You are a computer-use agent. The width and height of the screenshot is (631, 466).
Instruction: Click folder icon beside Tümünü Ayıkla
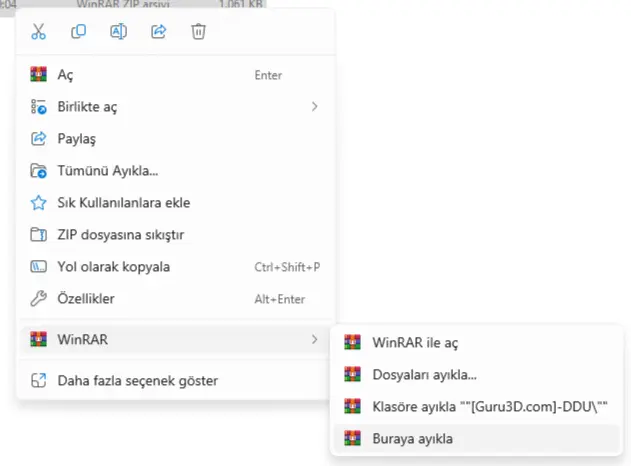click(x=38, y=171)
